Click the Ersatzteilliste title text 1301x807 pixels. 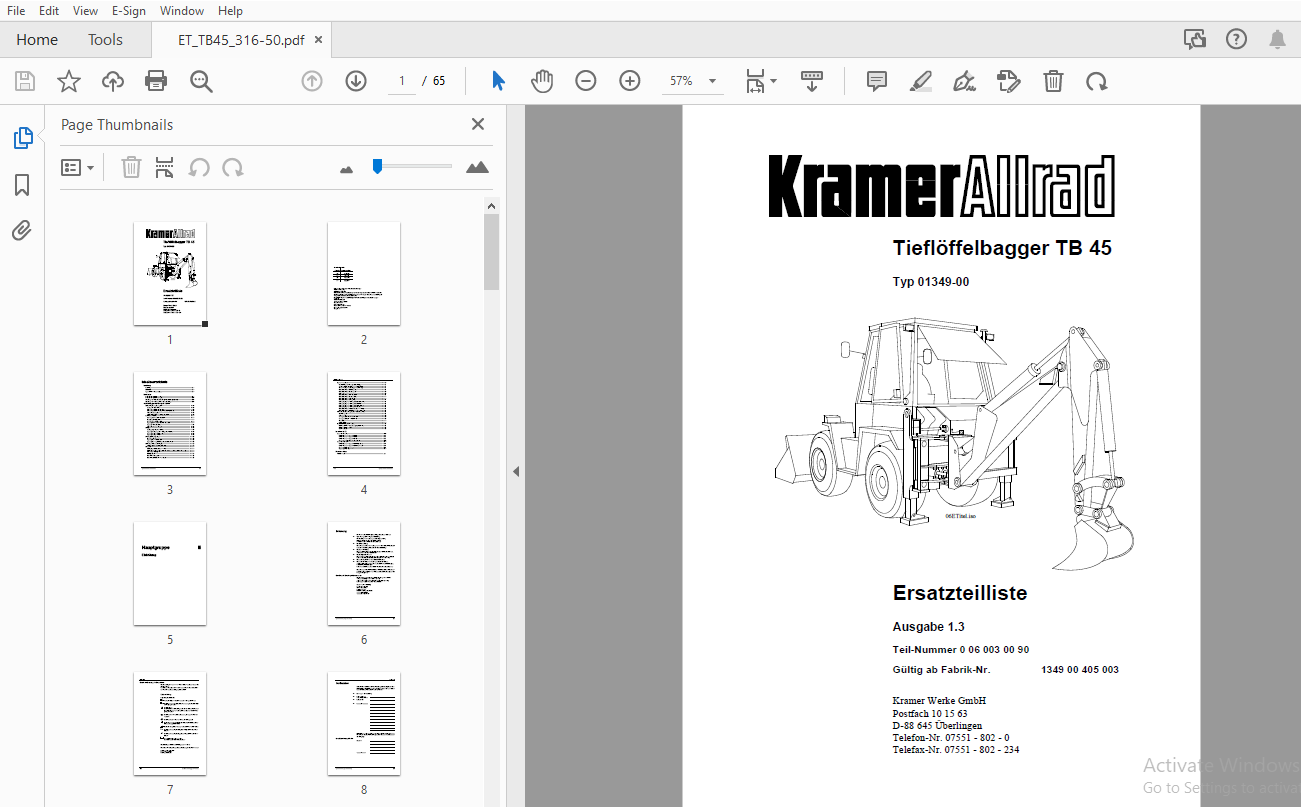tap(960, 593)
